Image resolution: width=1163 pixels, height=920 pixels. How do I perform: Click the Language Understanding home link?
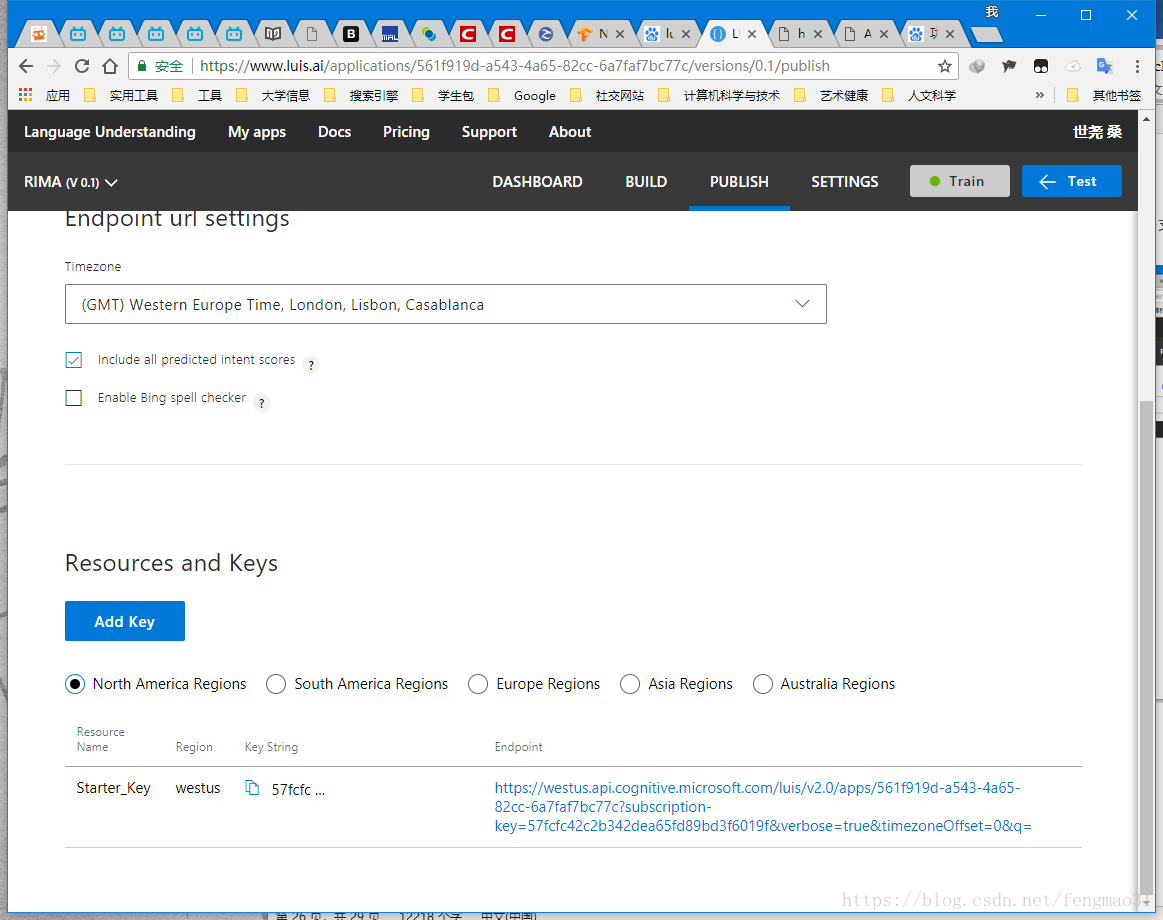(x=110, y=132)
